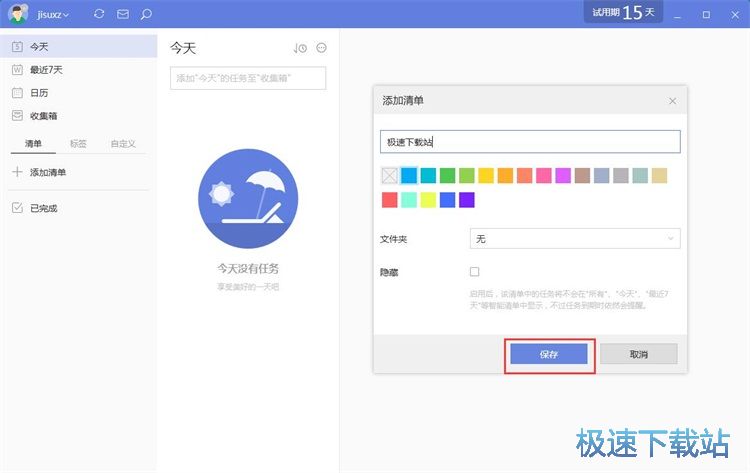The height and width of the screenshot is (473, 750).
Task: Select 今天 in the sidebar
Action: pyautogui.click(x=78, y=46)
